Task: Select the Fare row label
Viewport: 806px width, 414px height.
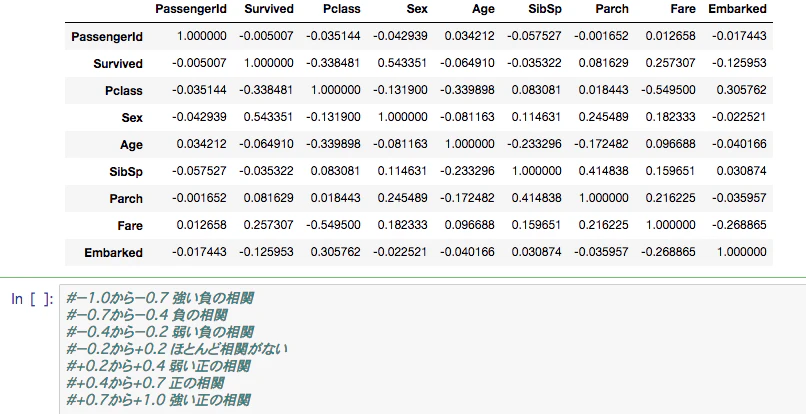Action: 131,225
